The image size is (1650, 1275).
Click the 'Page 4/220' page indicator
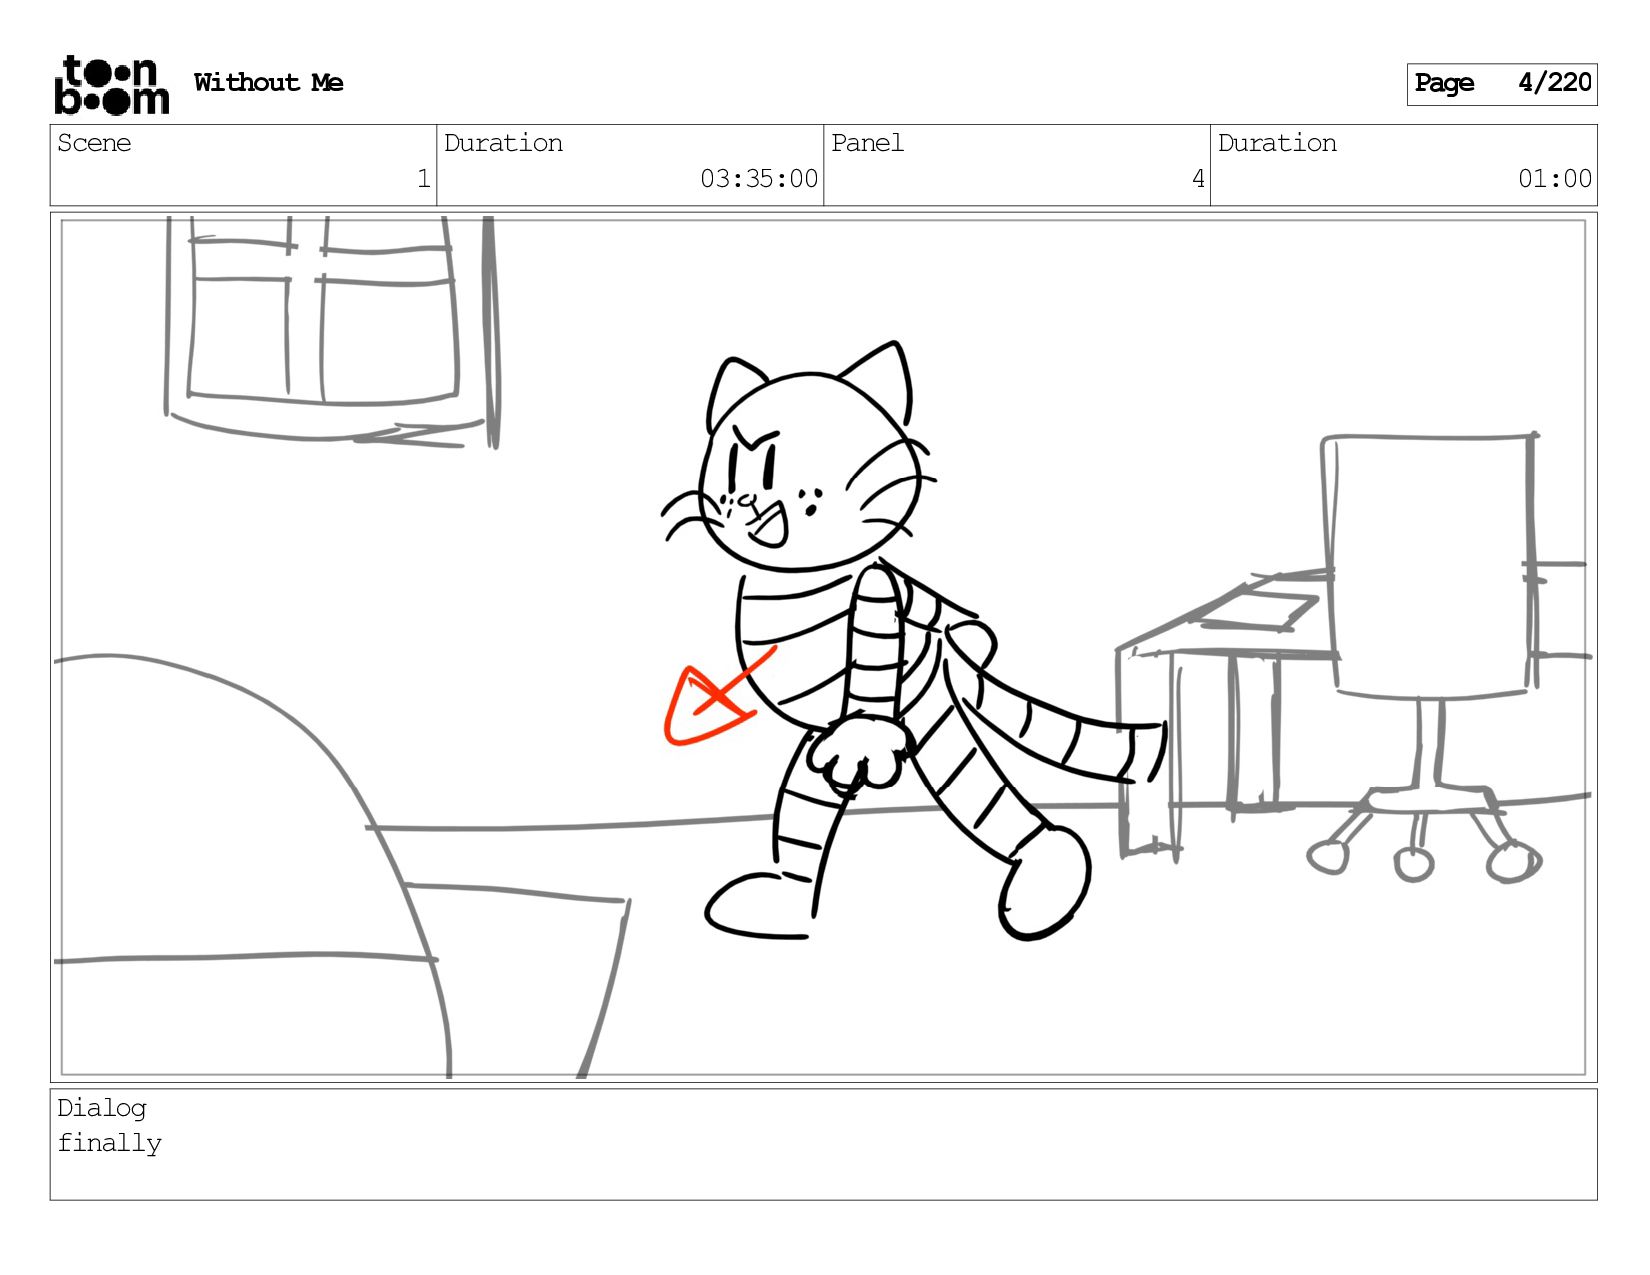pos(1502,84)
